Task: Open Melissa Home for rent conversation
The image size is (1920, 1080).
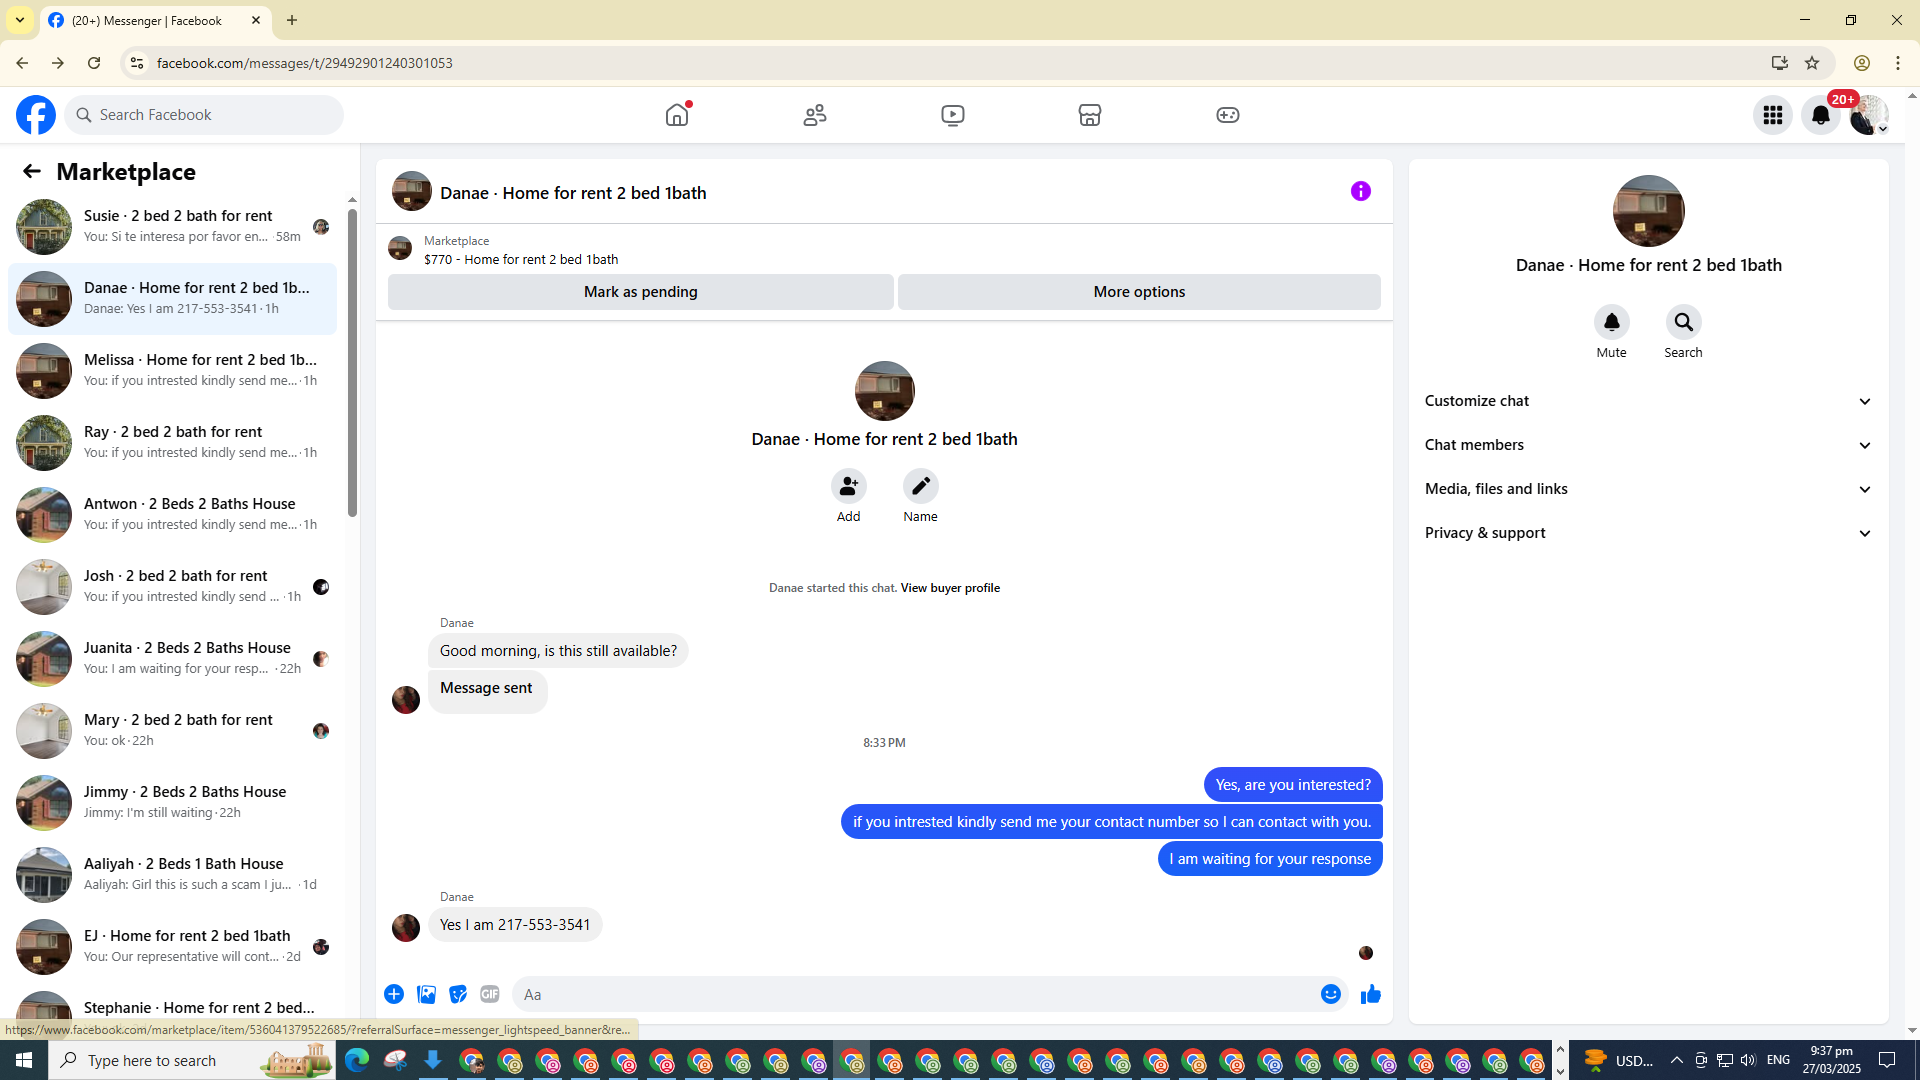Action: click(172, 371)
